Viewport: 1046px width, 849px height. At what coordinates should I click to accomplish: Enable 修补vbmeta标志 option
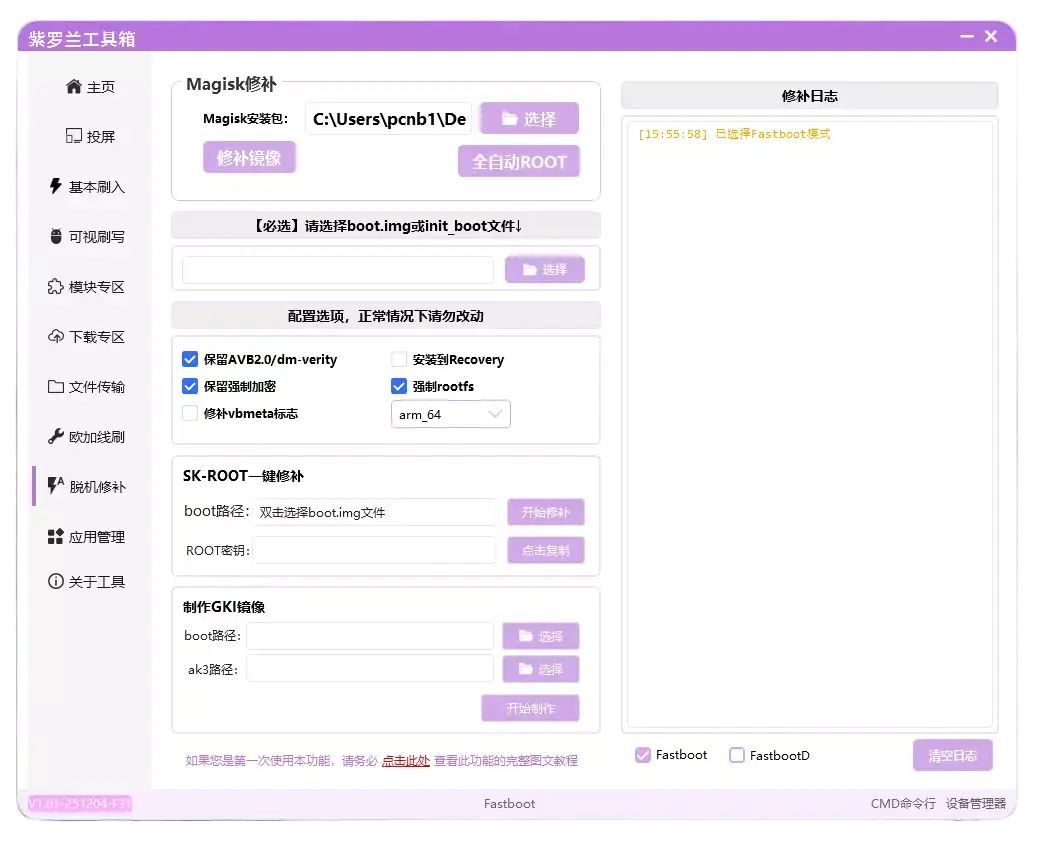click(x=190, y=413)
